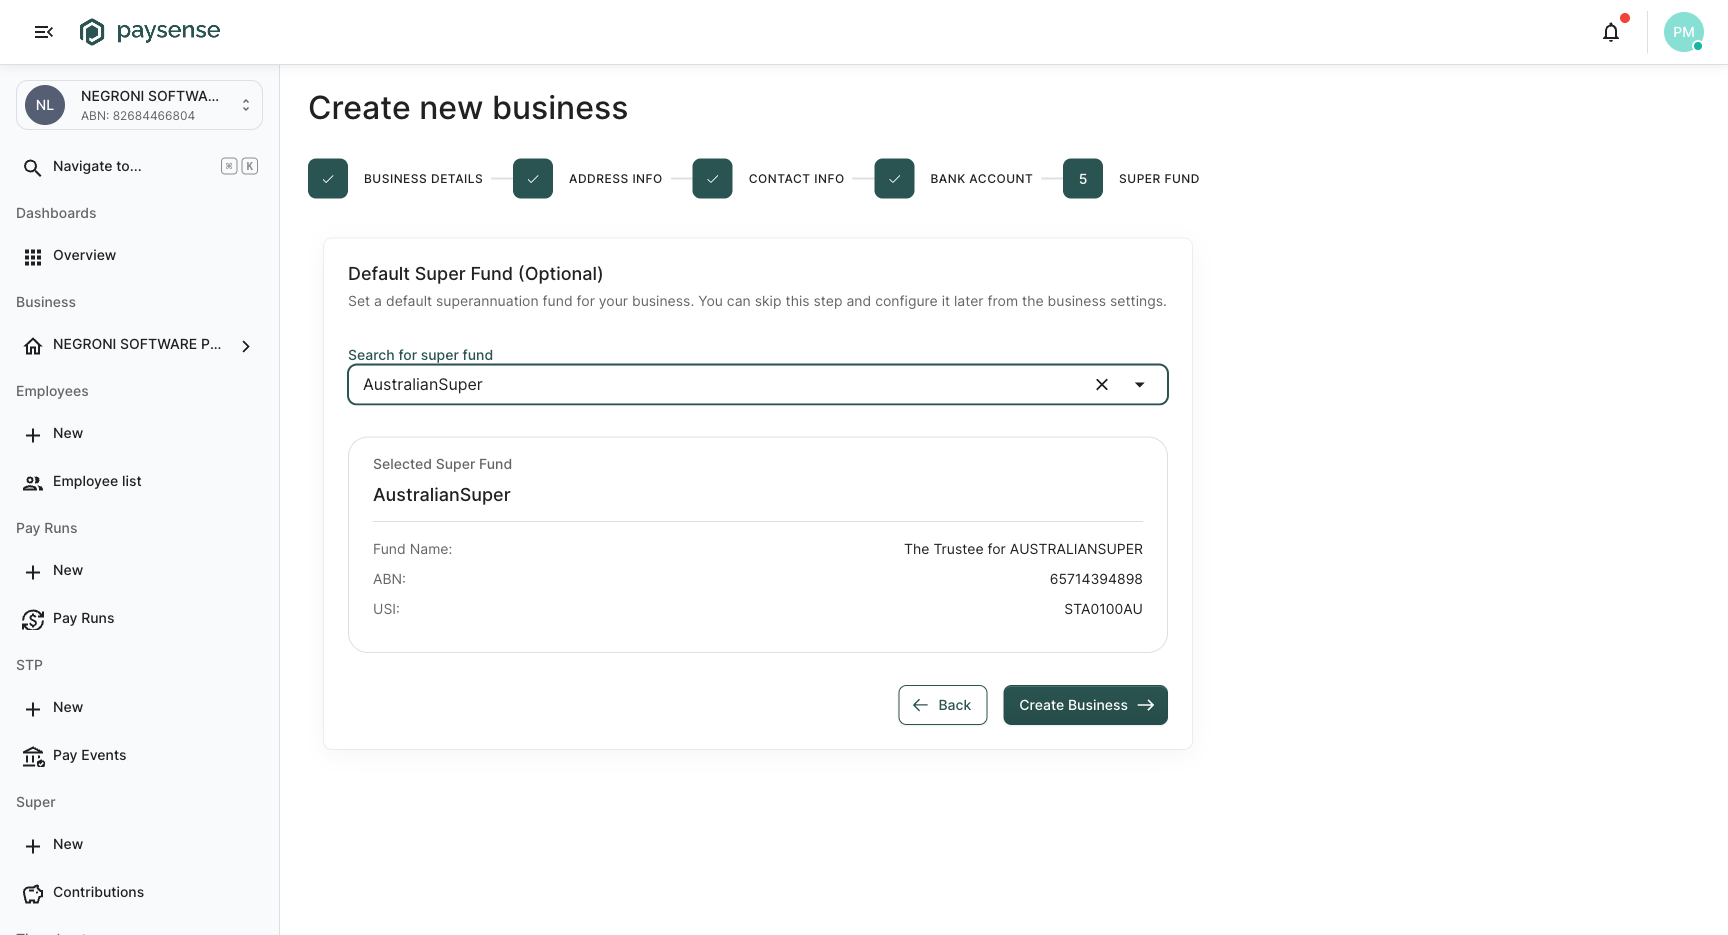Click the SUPER FUND step label

[1159, 179]
